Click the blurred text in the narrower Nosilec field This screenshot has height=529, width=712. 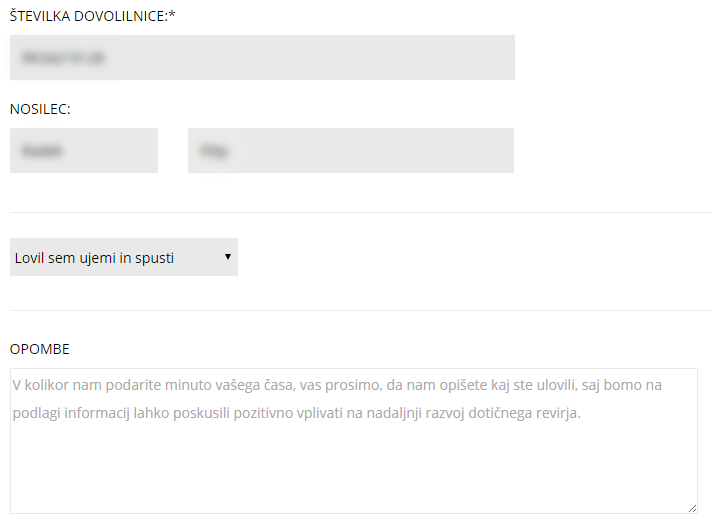point(42,150)
